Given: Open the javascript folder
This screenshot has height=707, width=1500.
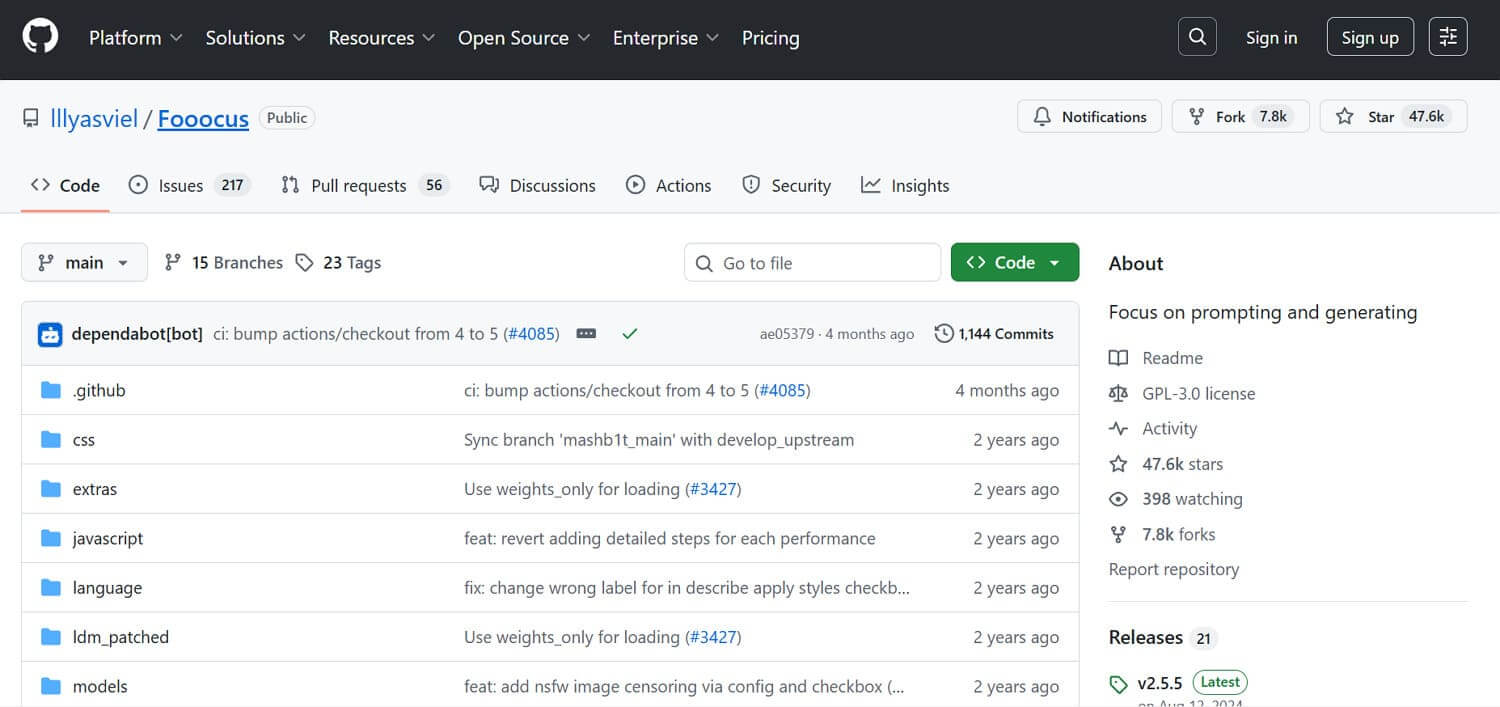Looking at the screenshot, I should [x=107, y=539].
